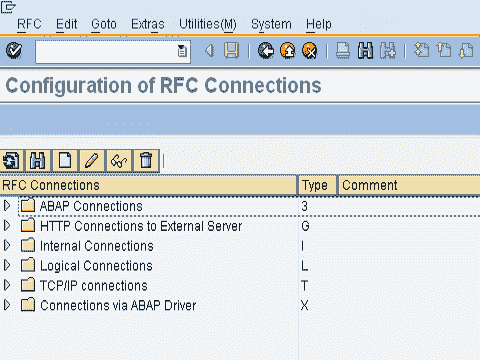Click the folder icon beside Logical Connections
This screenshot has height=360, width=480.
point(28,265)
